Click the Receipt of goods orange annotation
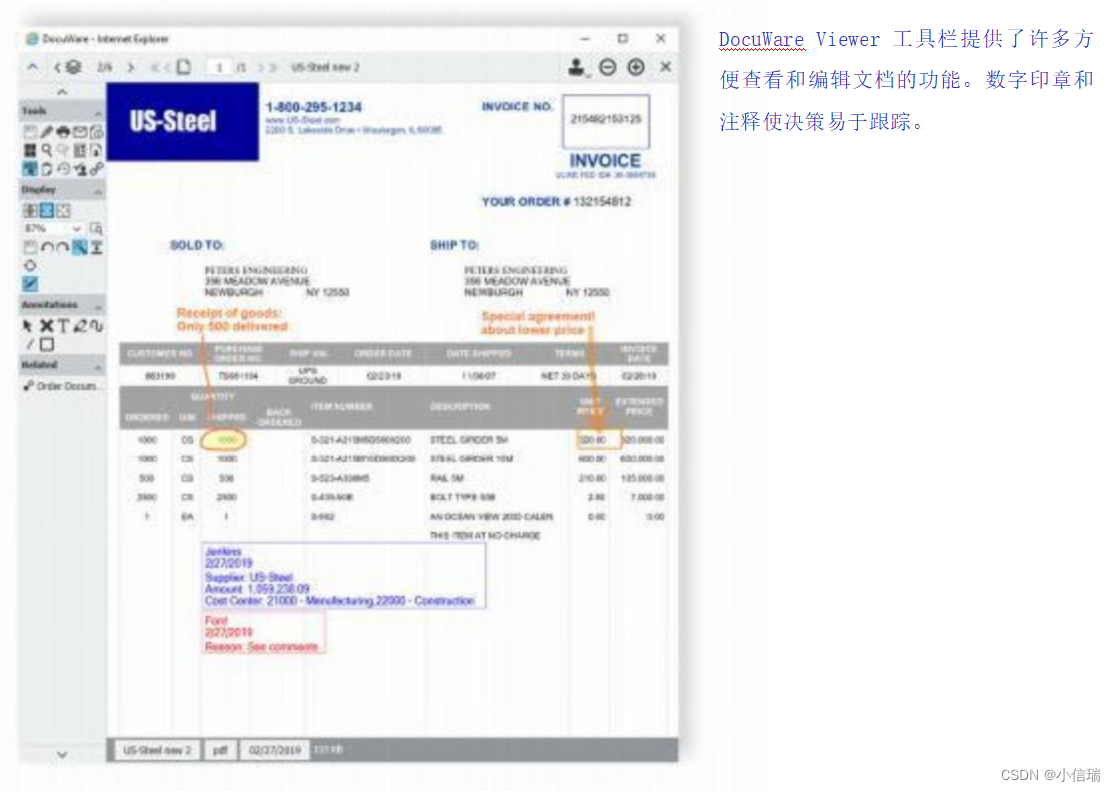 click(x=232, y=320)
